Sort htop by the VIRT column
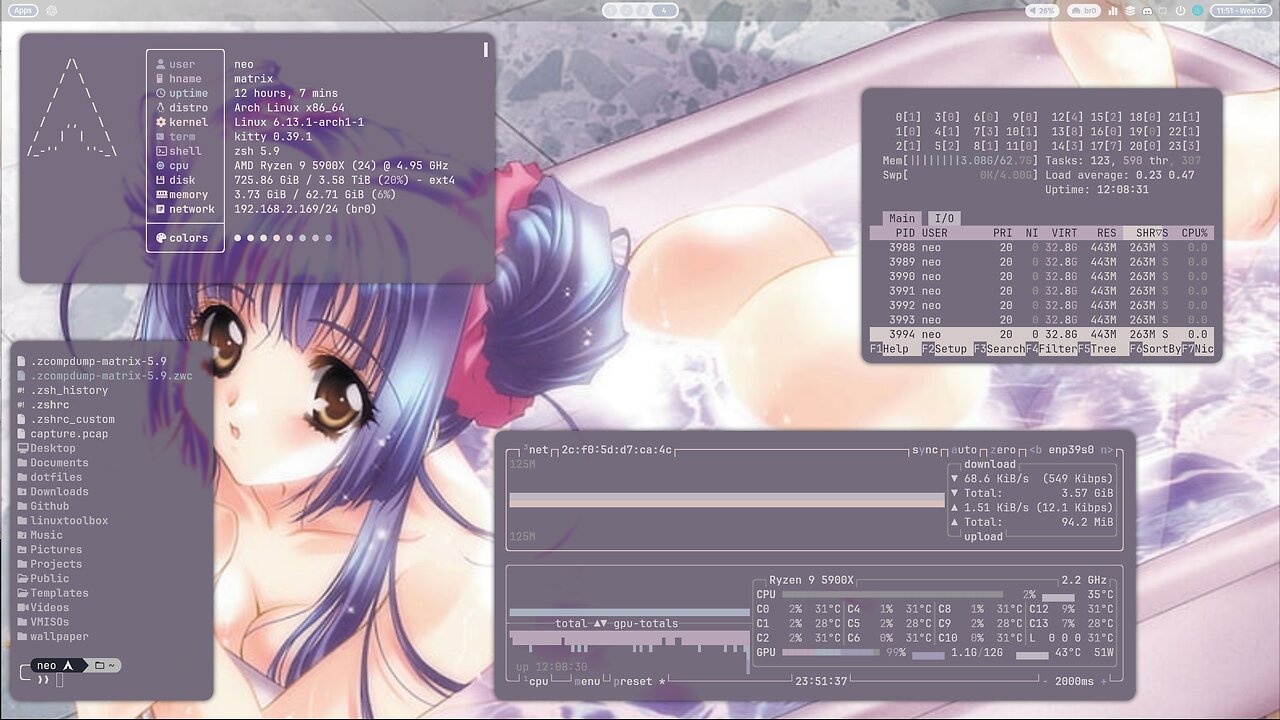This screenshot has width=1280, height=720. coord(1064,233)
